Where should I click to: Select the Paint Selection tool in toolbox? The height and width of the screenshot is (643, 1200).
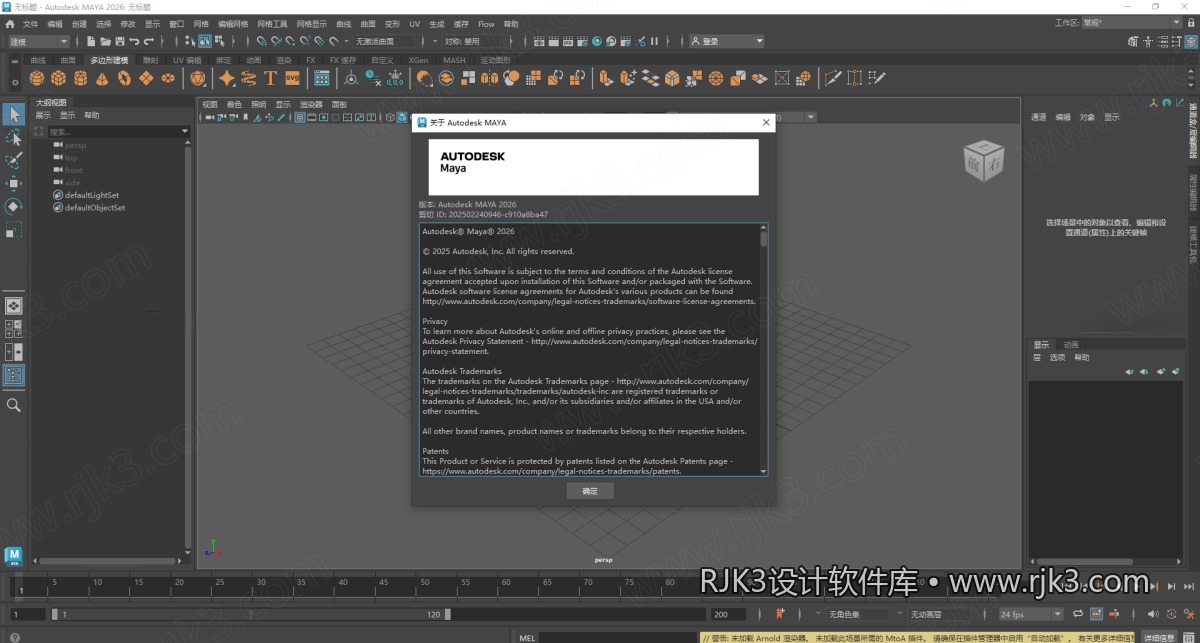coord(14,160)
